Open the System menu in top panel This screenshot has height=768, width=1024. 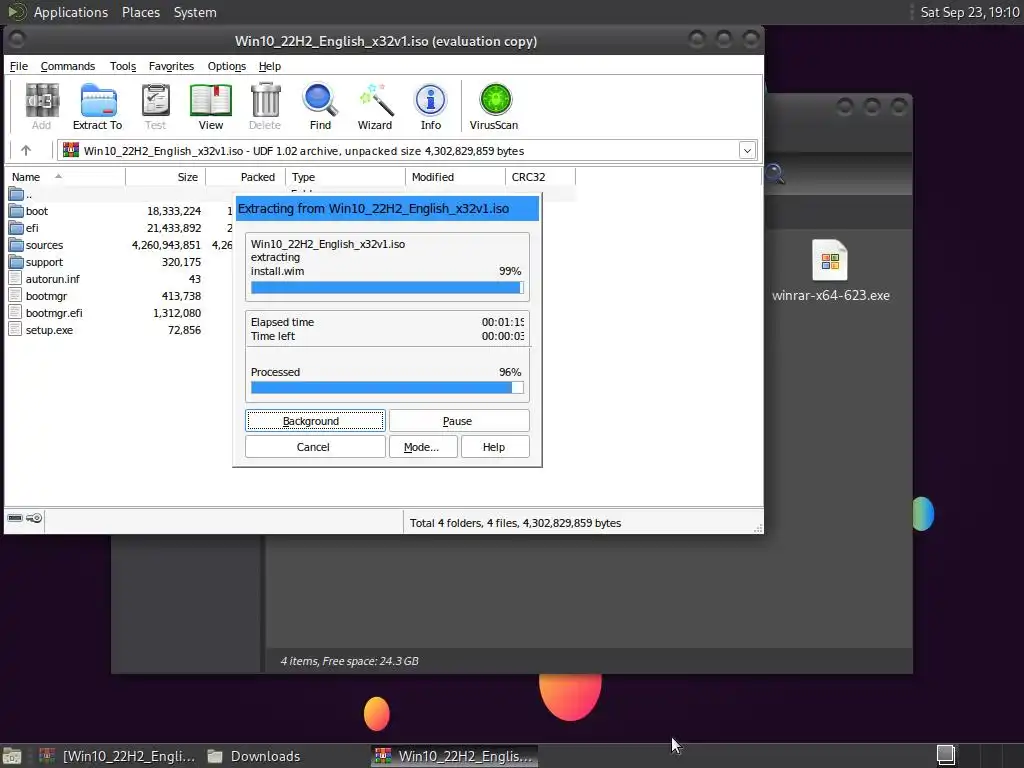point(195,12)
